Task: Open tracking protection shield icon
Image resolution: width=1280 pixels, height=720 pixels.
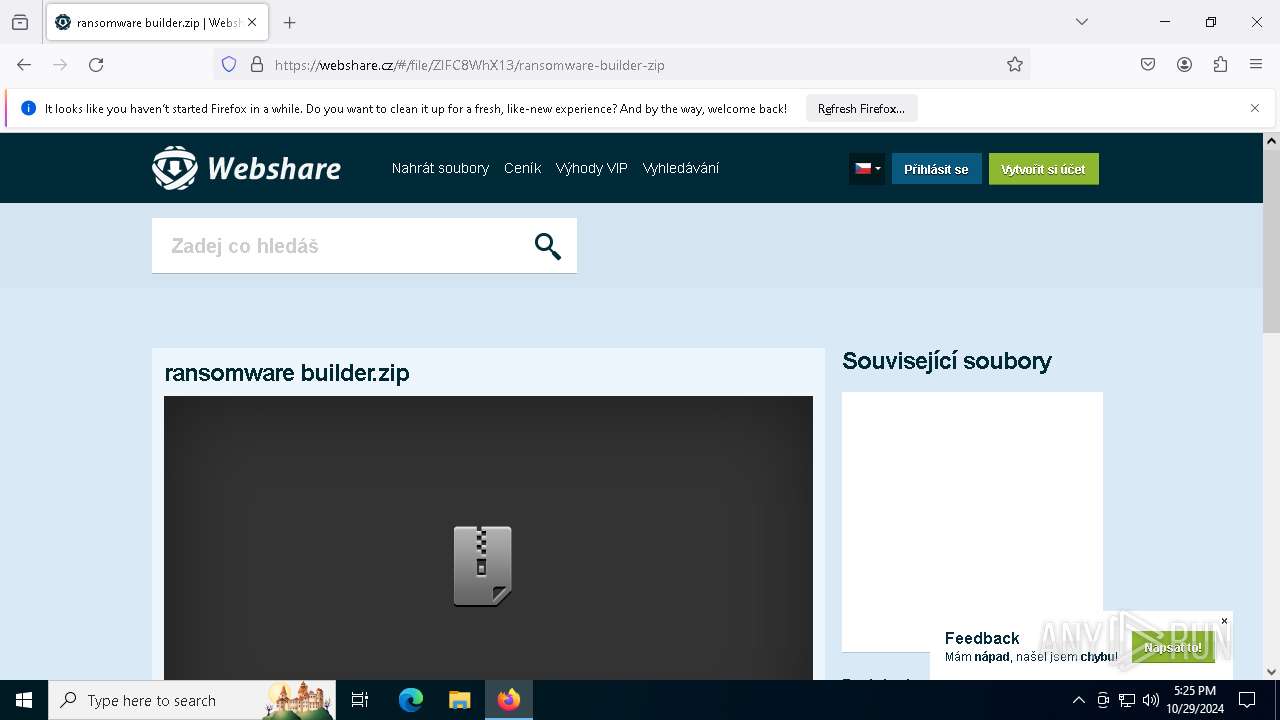Action: (229, 65)
